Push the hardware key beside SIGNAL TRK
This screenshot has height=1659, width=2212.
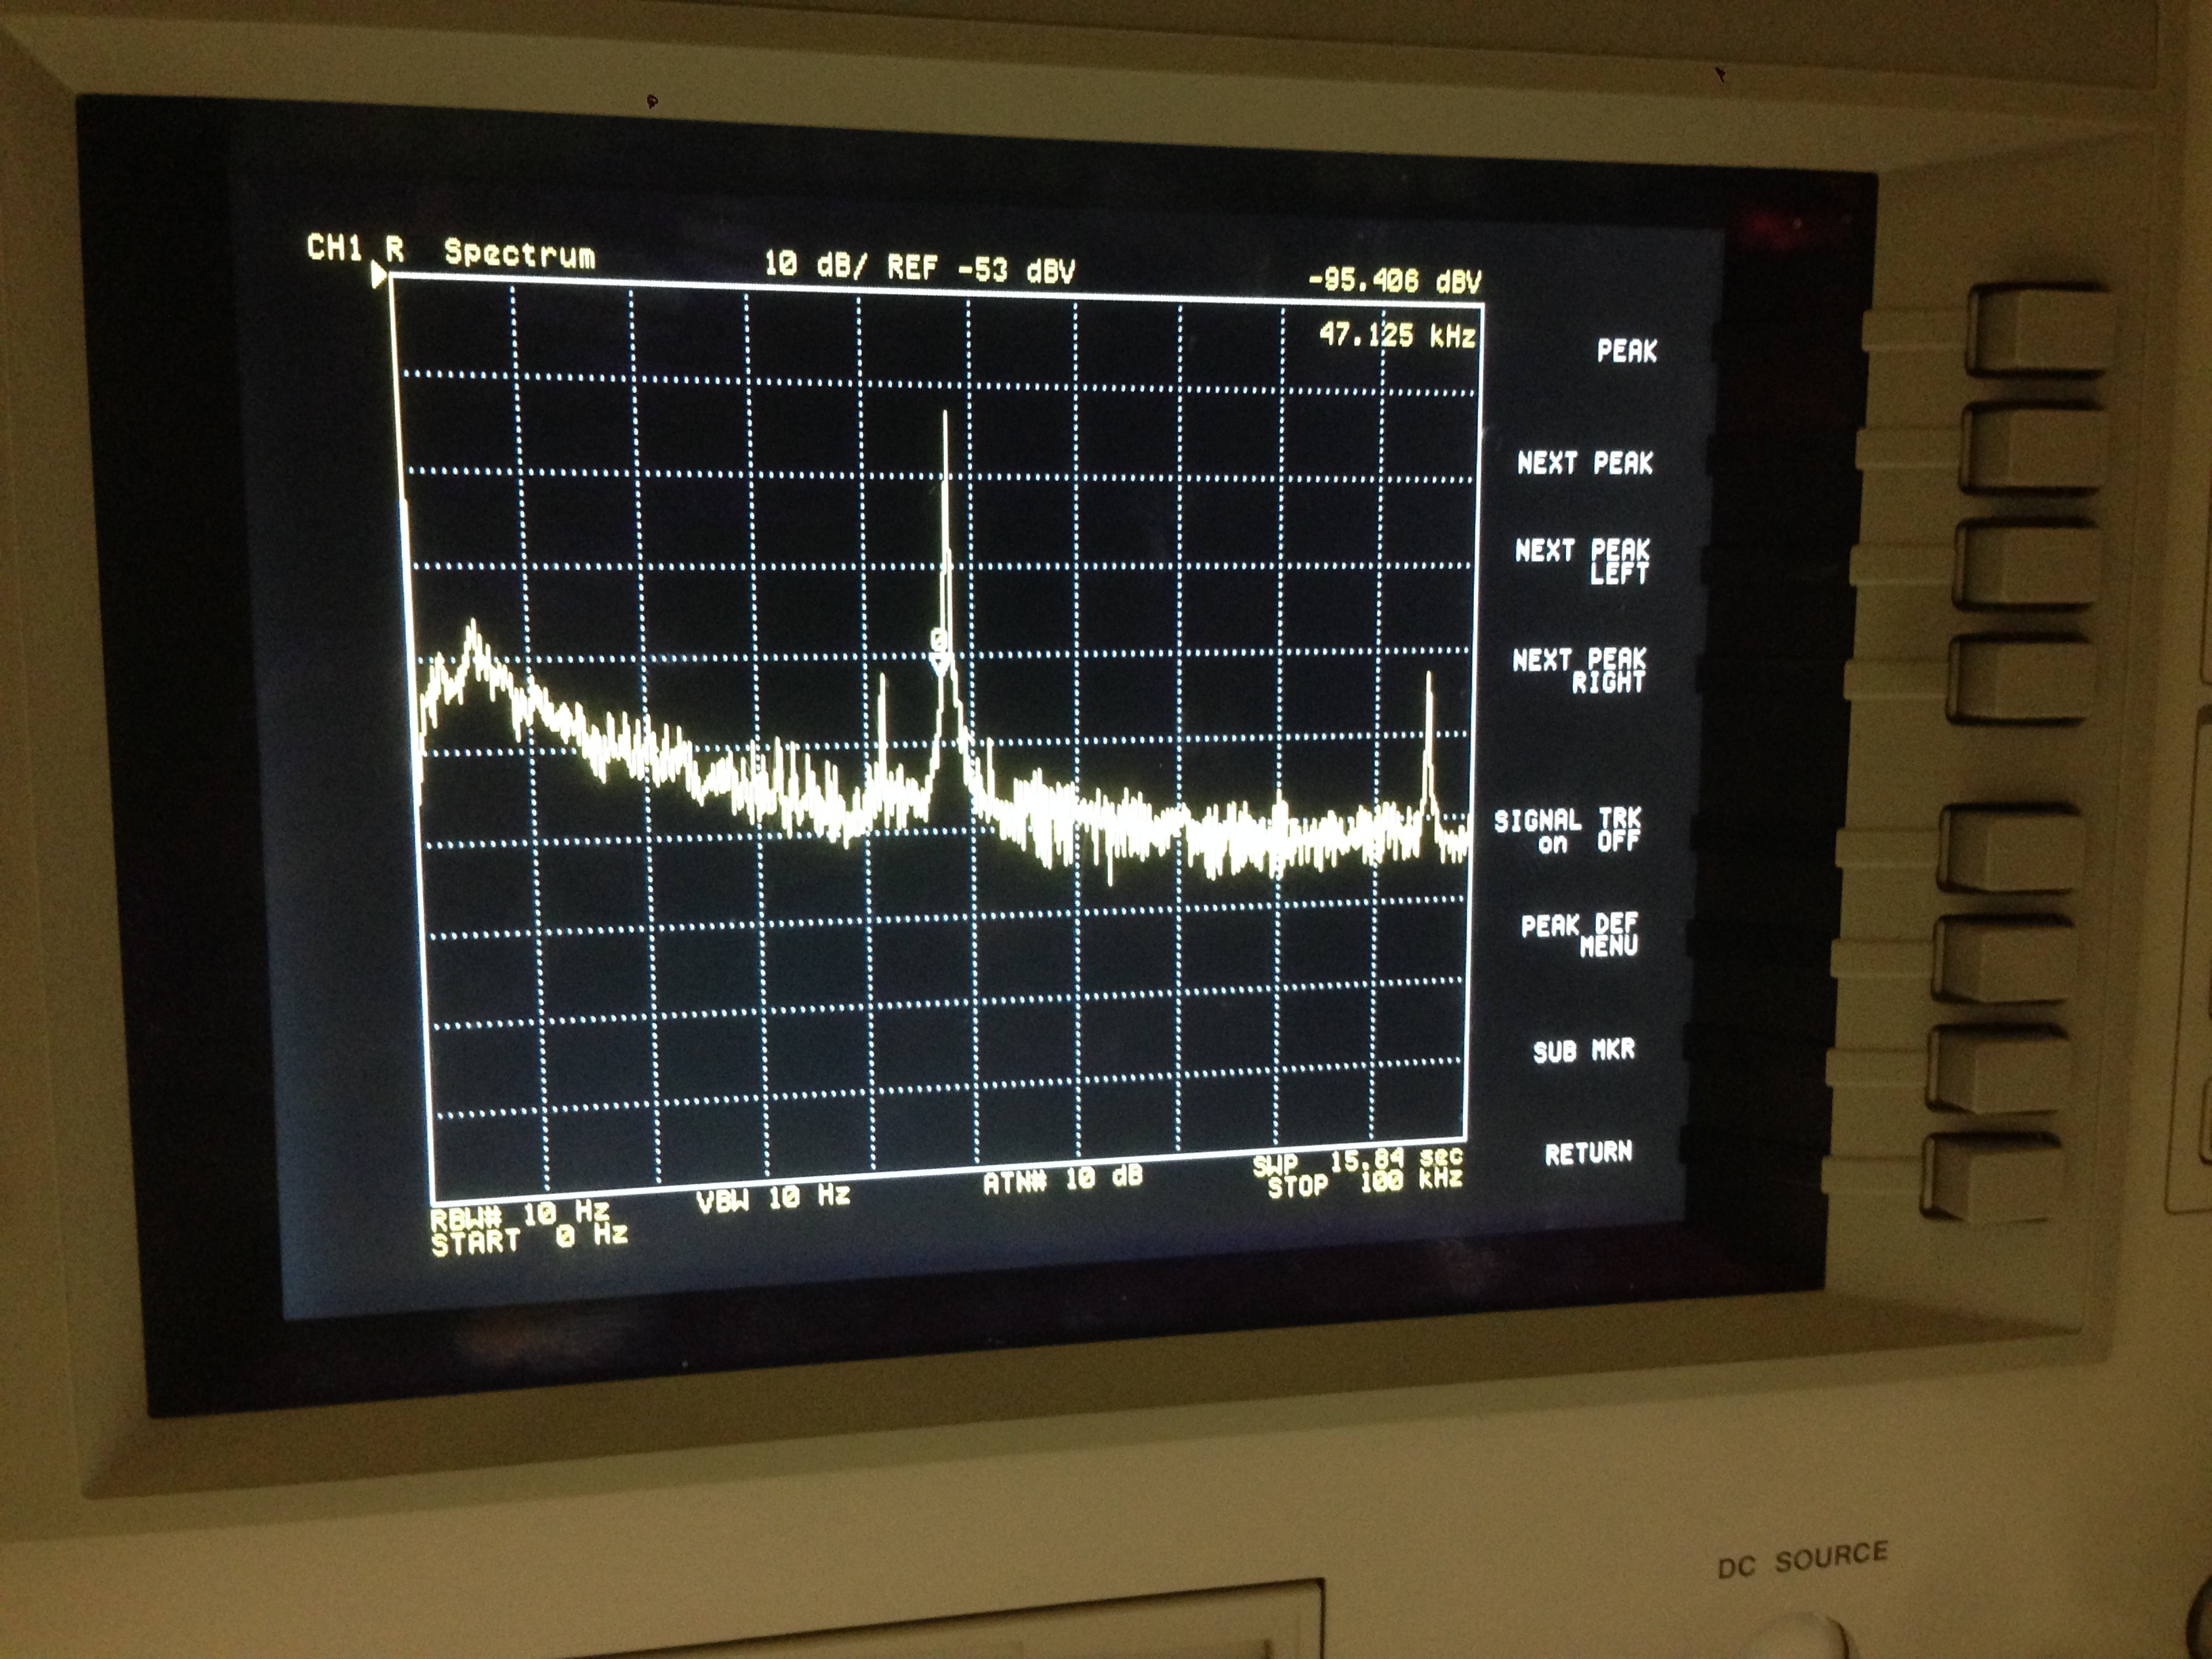[x=2010, y=849]
